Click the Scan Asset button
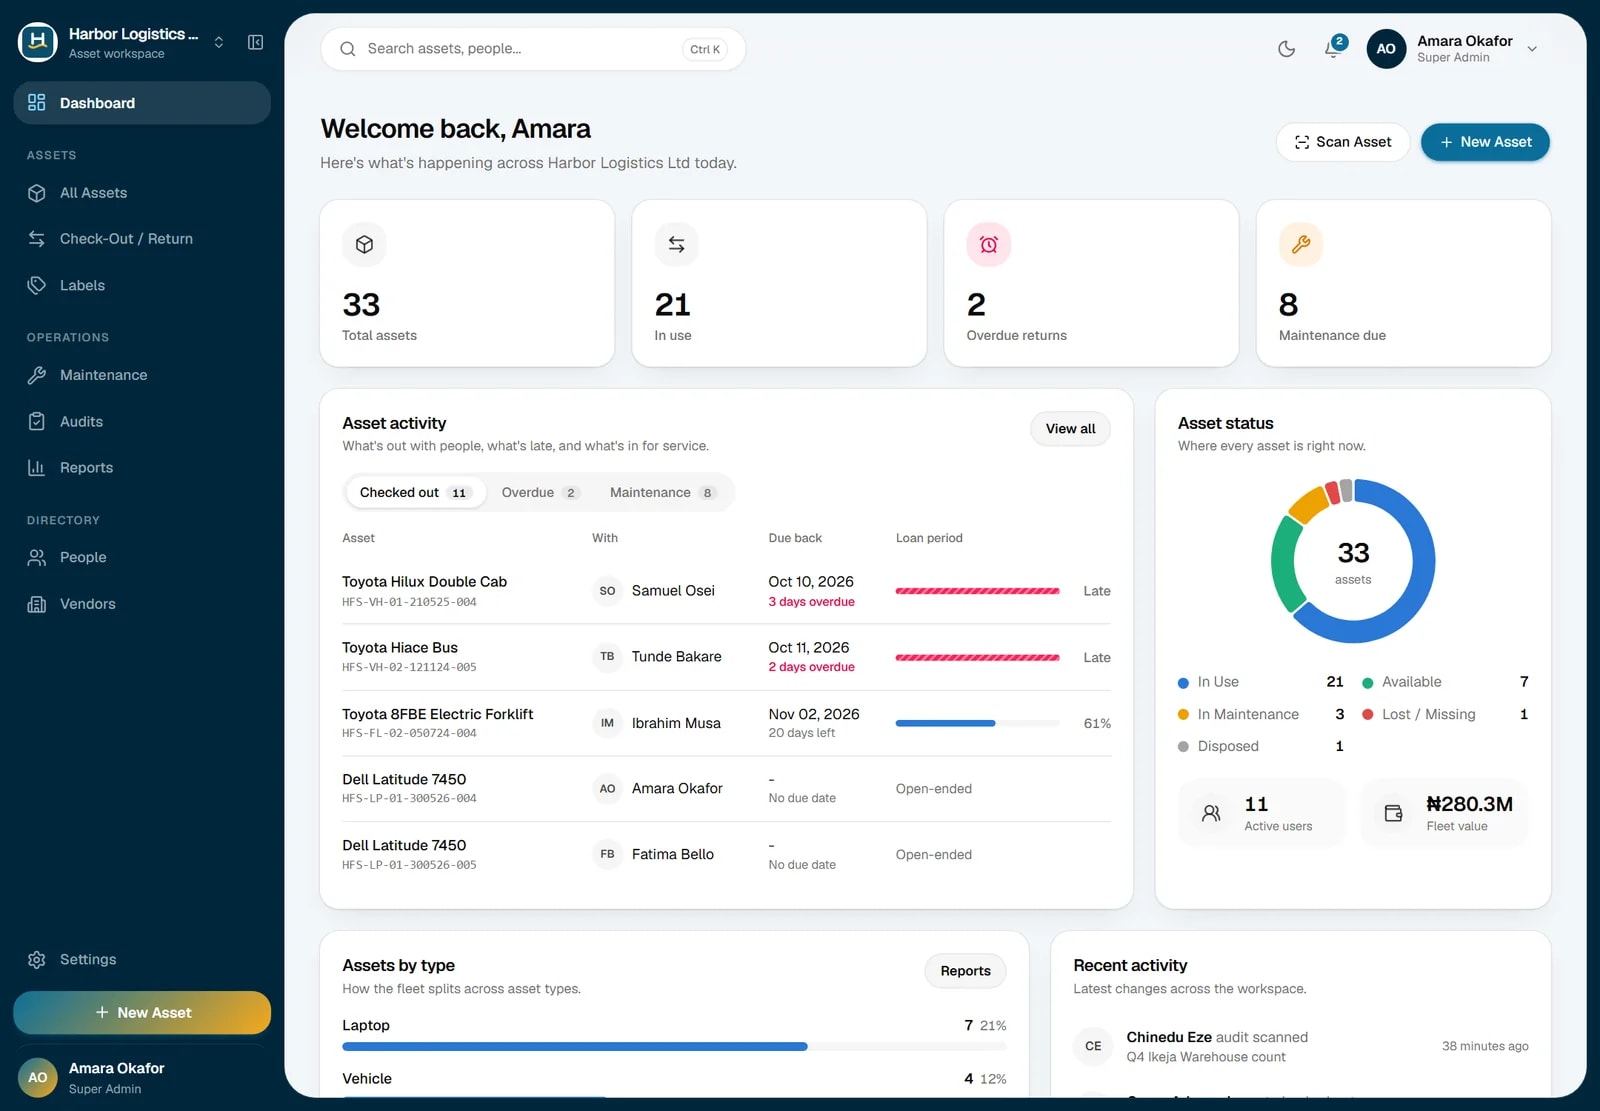This screenshot has width=1600, height=1111. [1343, 142]
